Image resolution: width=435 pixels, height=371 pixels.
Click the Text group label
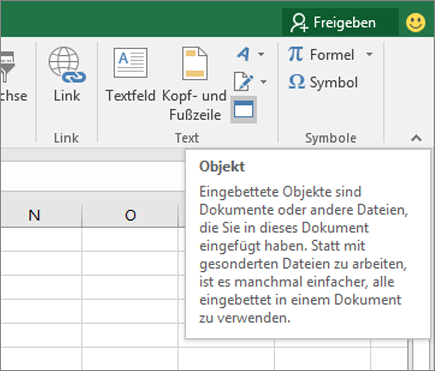[x=187, y=138]
